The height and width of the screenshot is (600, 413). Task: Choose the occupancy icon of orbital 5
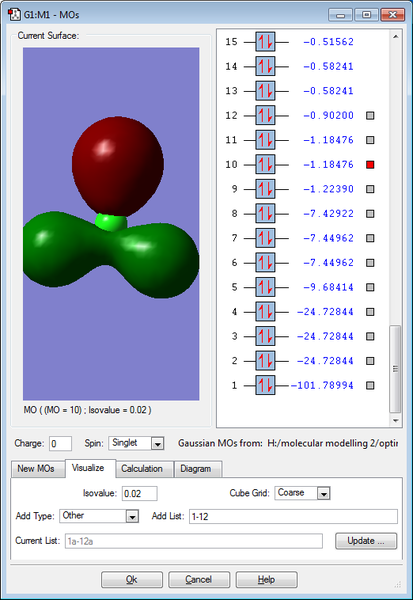point(265,287)
